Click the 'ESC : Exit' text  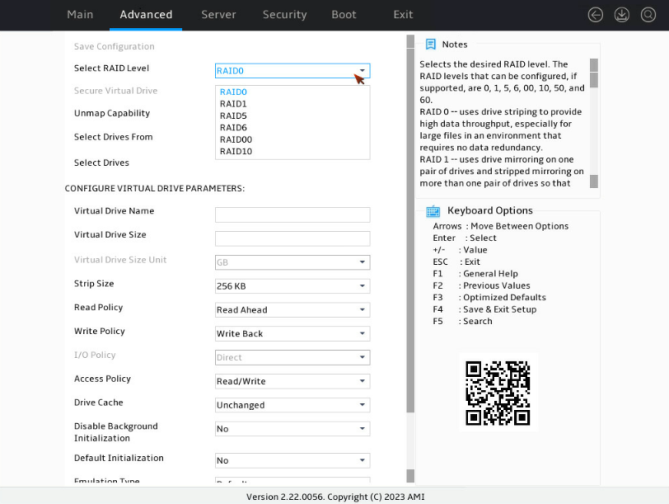(x=456, y=262)
